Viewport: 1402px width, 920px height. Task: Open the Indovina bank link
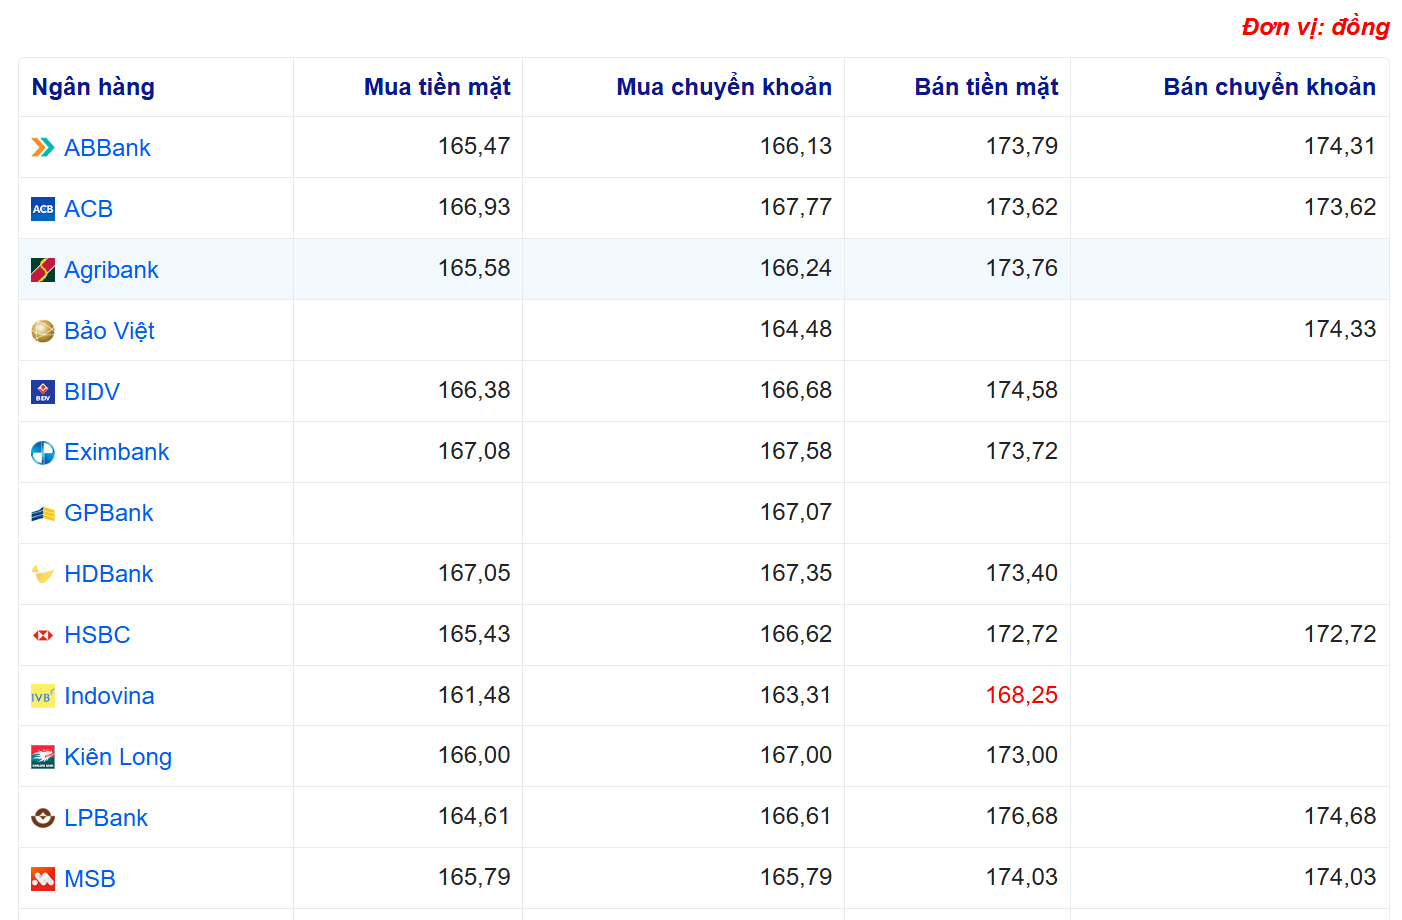click(109, 696)
